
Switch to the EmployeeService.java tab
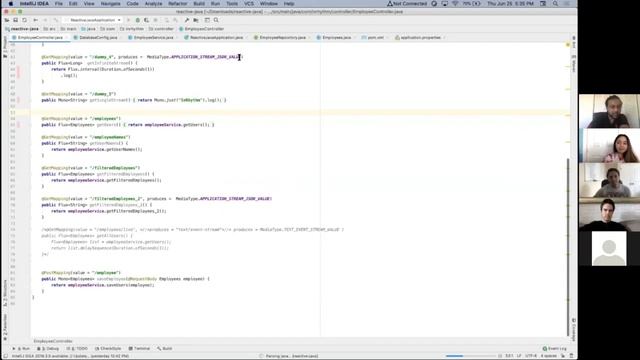click(x=153, y=38)
